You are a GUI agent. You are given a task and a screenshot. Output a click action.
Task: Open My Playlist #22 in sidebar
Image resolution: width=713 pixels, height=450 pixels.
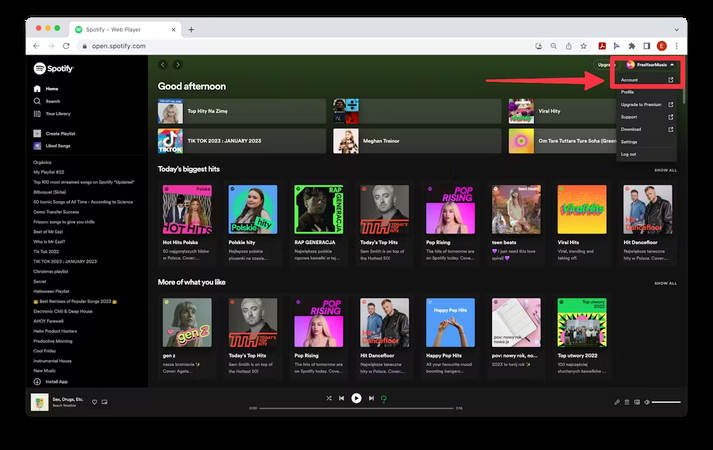(x=49, y=172)
